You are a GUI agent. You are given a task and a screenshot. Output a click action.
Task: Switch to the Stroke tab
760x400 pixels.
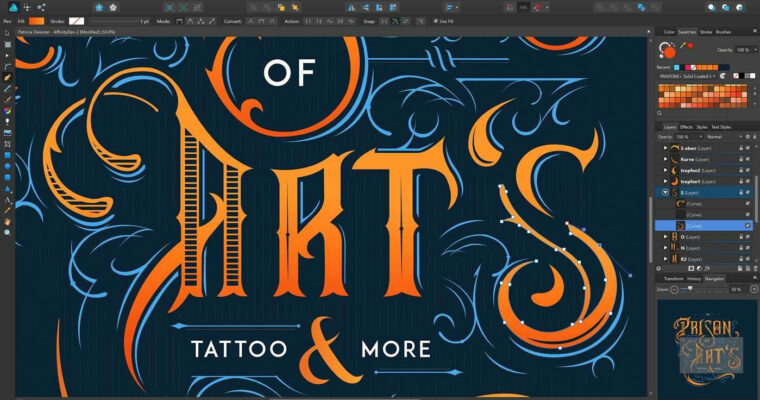pos(706,32)
